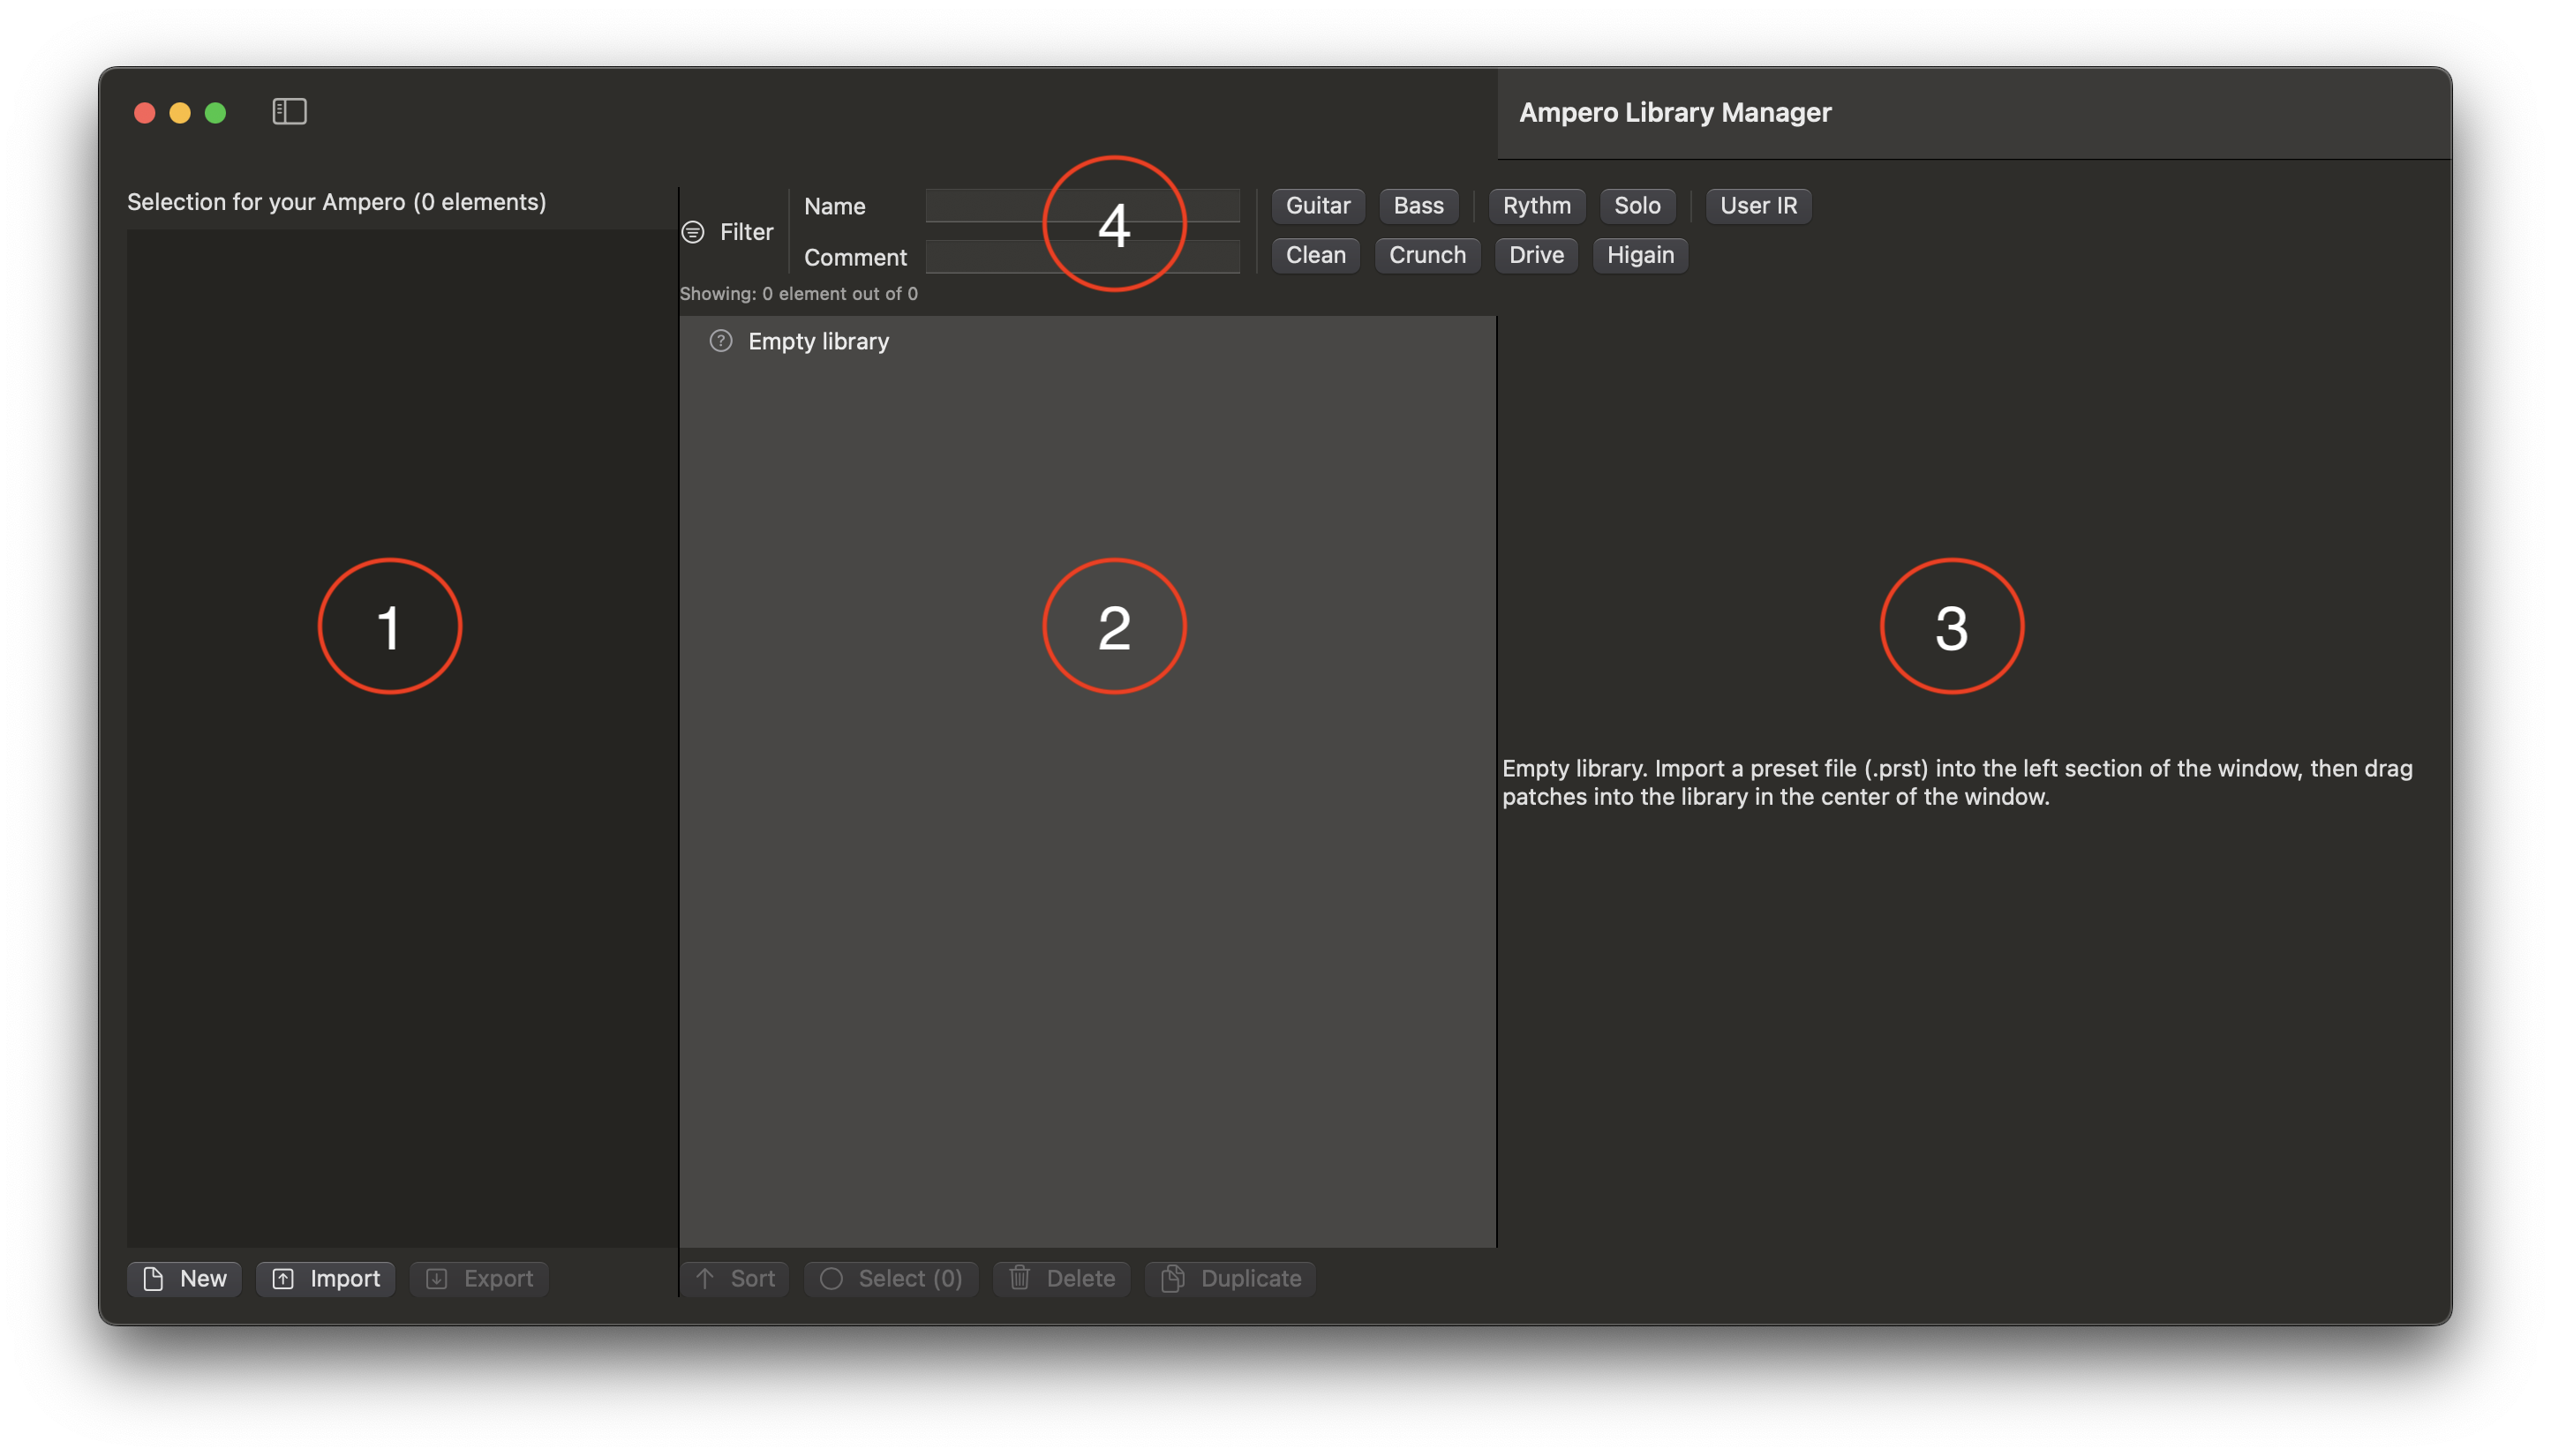Image resolution: width=2551 pixels, height=1456 pixels.
Task: Enable the Guitar filter
Action: (x=1316, y=206)
